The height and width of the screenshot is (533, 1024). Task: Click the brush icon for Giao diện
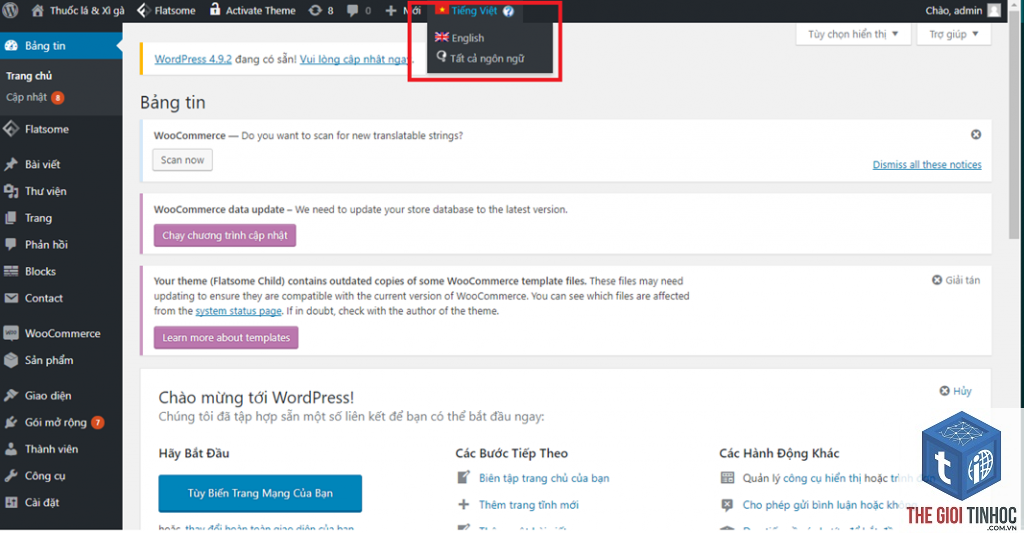(11, 395)
